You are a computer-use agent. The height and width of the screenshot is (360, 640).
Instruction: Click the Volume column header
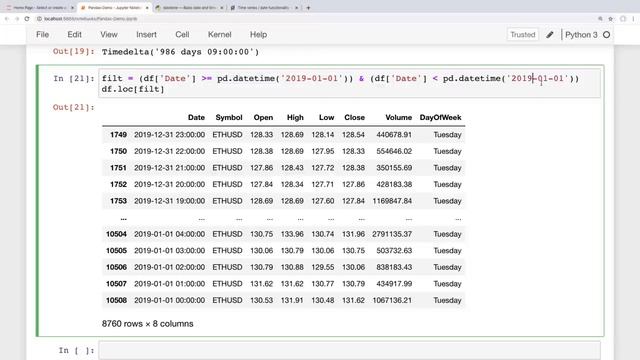[x=399, y=118]
